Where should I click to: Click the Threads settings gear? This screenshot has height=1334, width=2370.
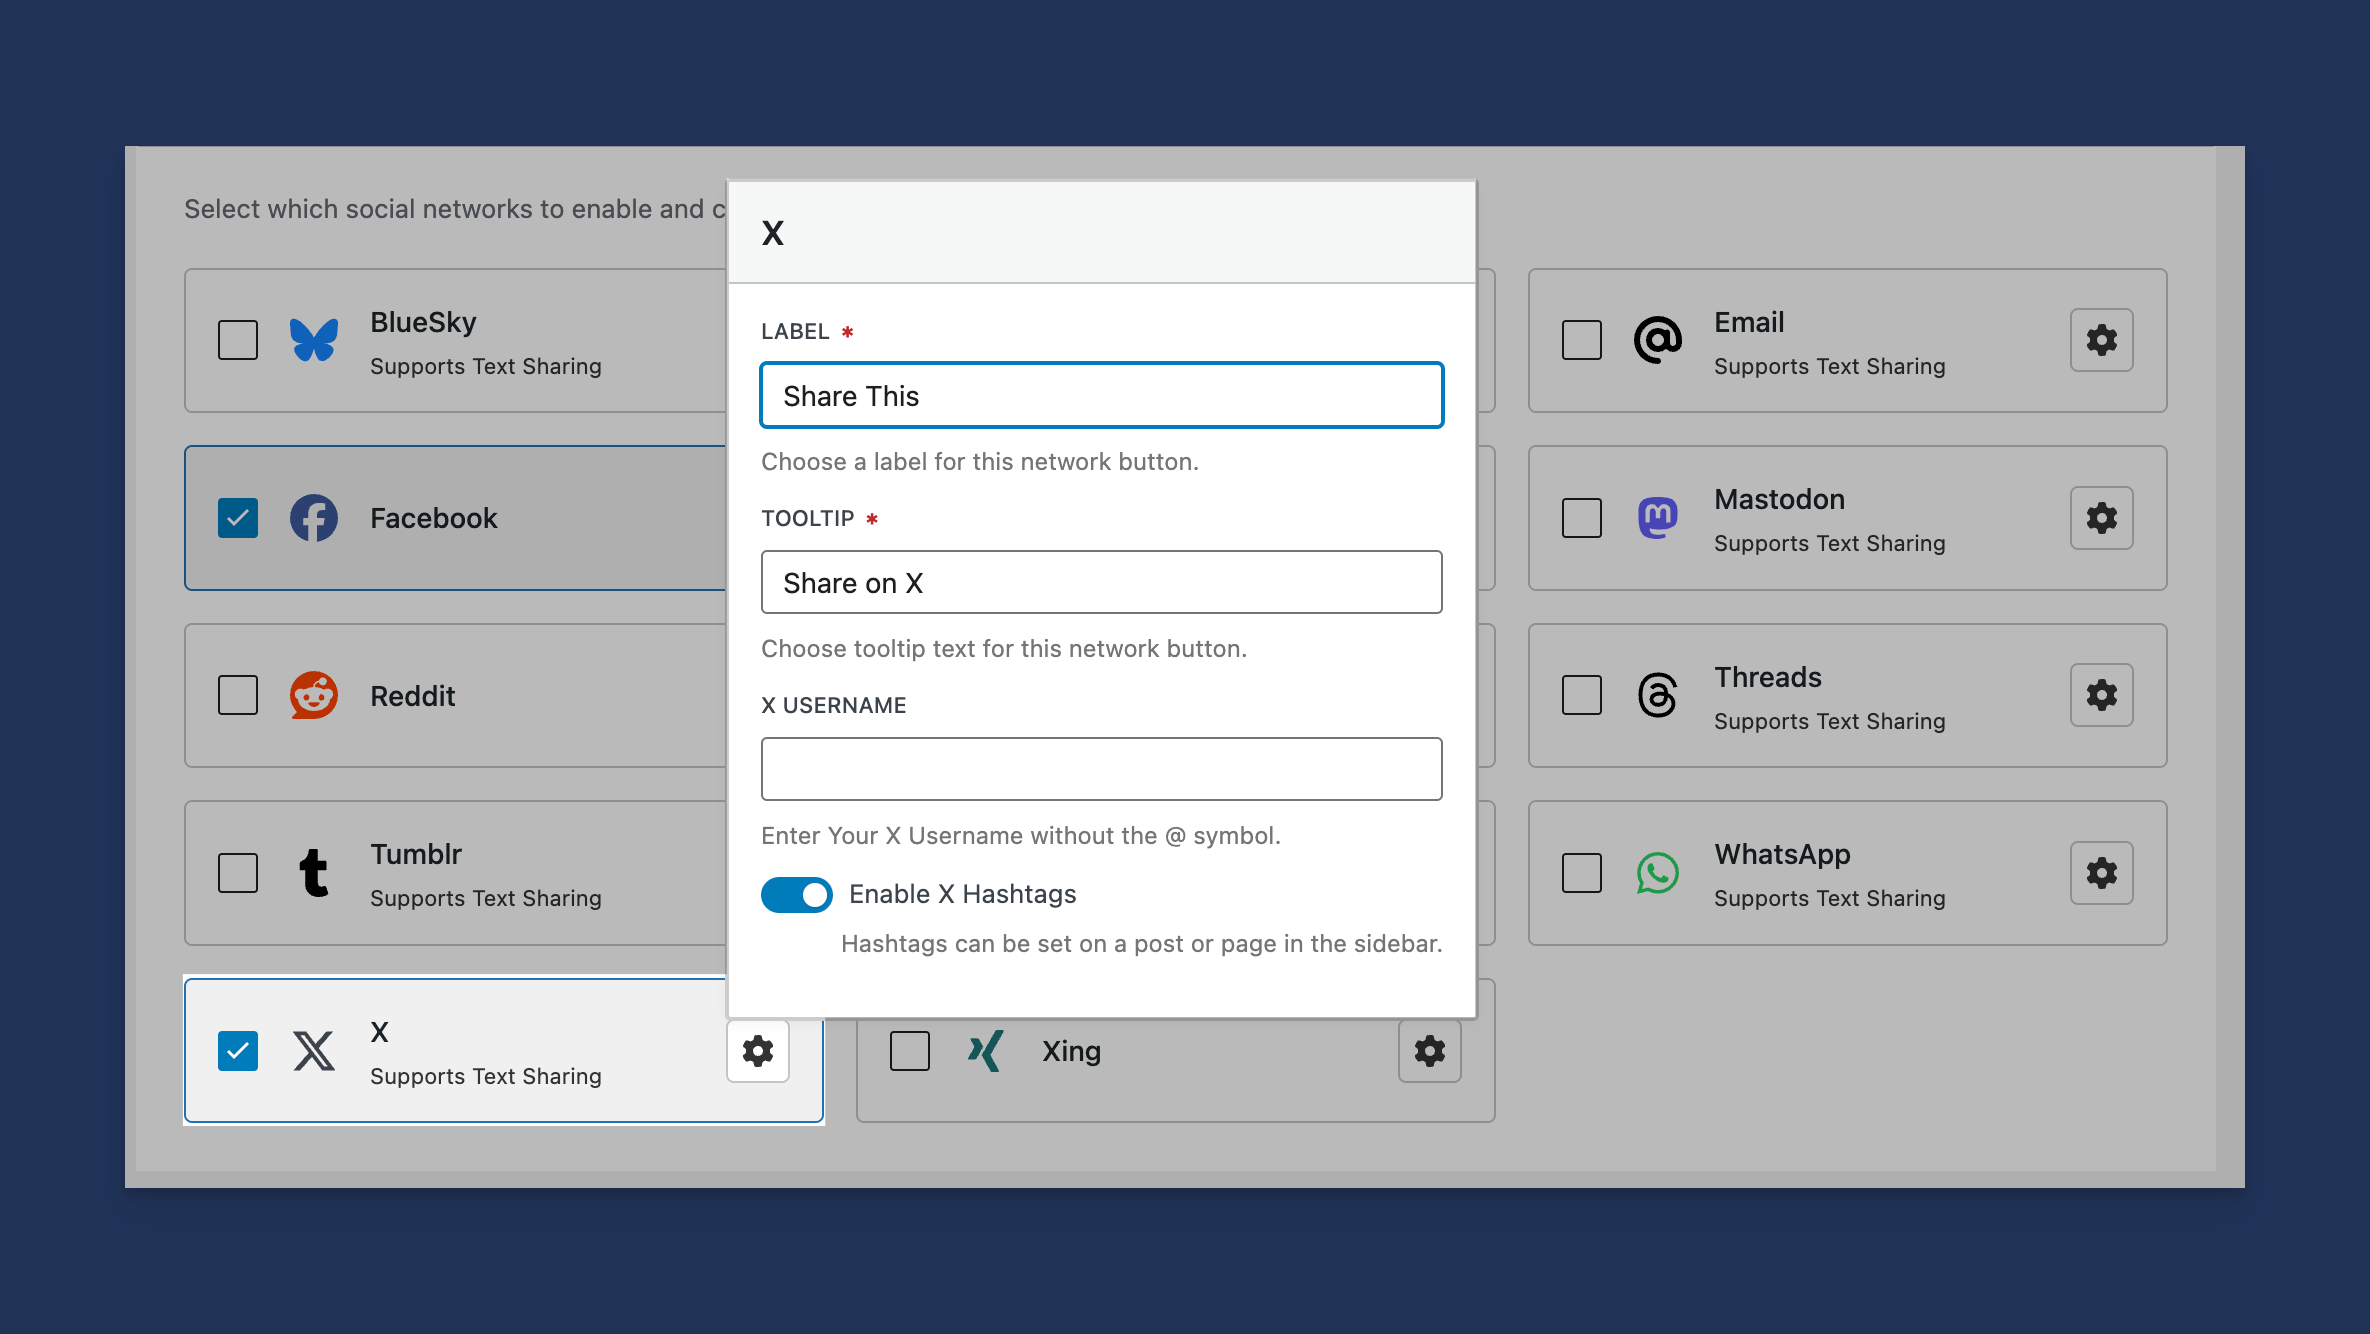(2101, 695)
